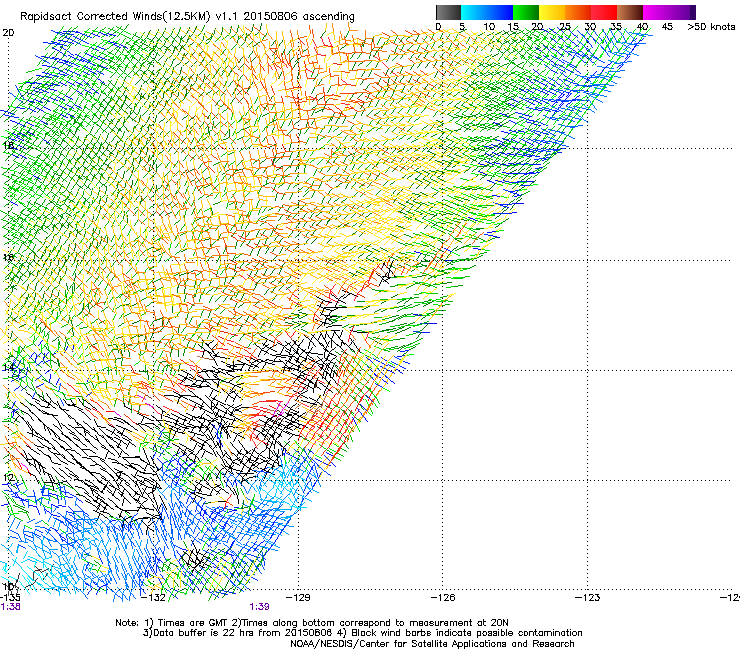Click the latitude label '14'
Image resolution: width=740 pixels, height=650 pixels.
pyautogui.click(x=8, y=367)
